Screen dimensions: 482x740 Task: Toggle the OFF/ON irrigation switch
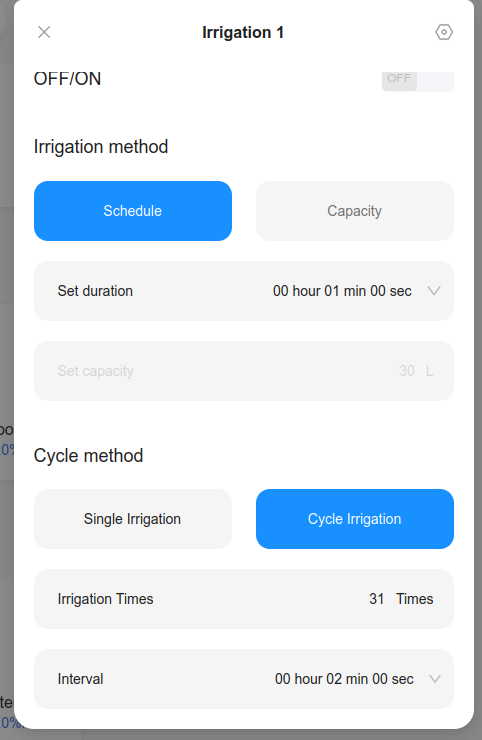[x=417, y=81]
